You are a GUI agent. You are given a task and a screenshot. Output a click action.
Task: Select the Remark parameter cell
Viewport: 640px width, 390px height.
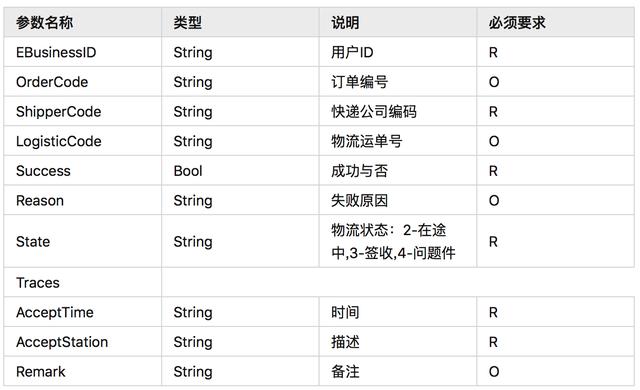pyautogui.click(x=83, y=371)
